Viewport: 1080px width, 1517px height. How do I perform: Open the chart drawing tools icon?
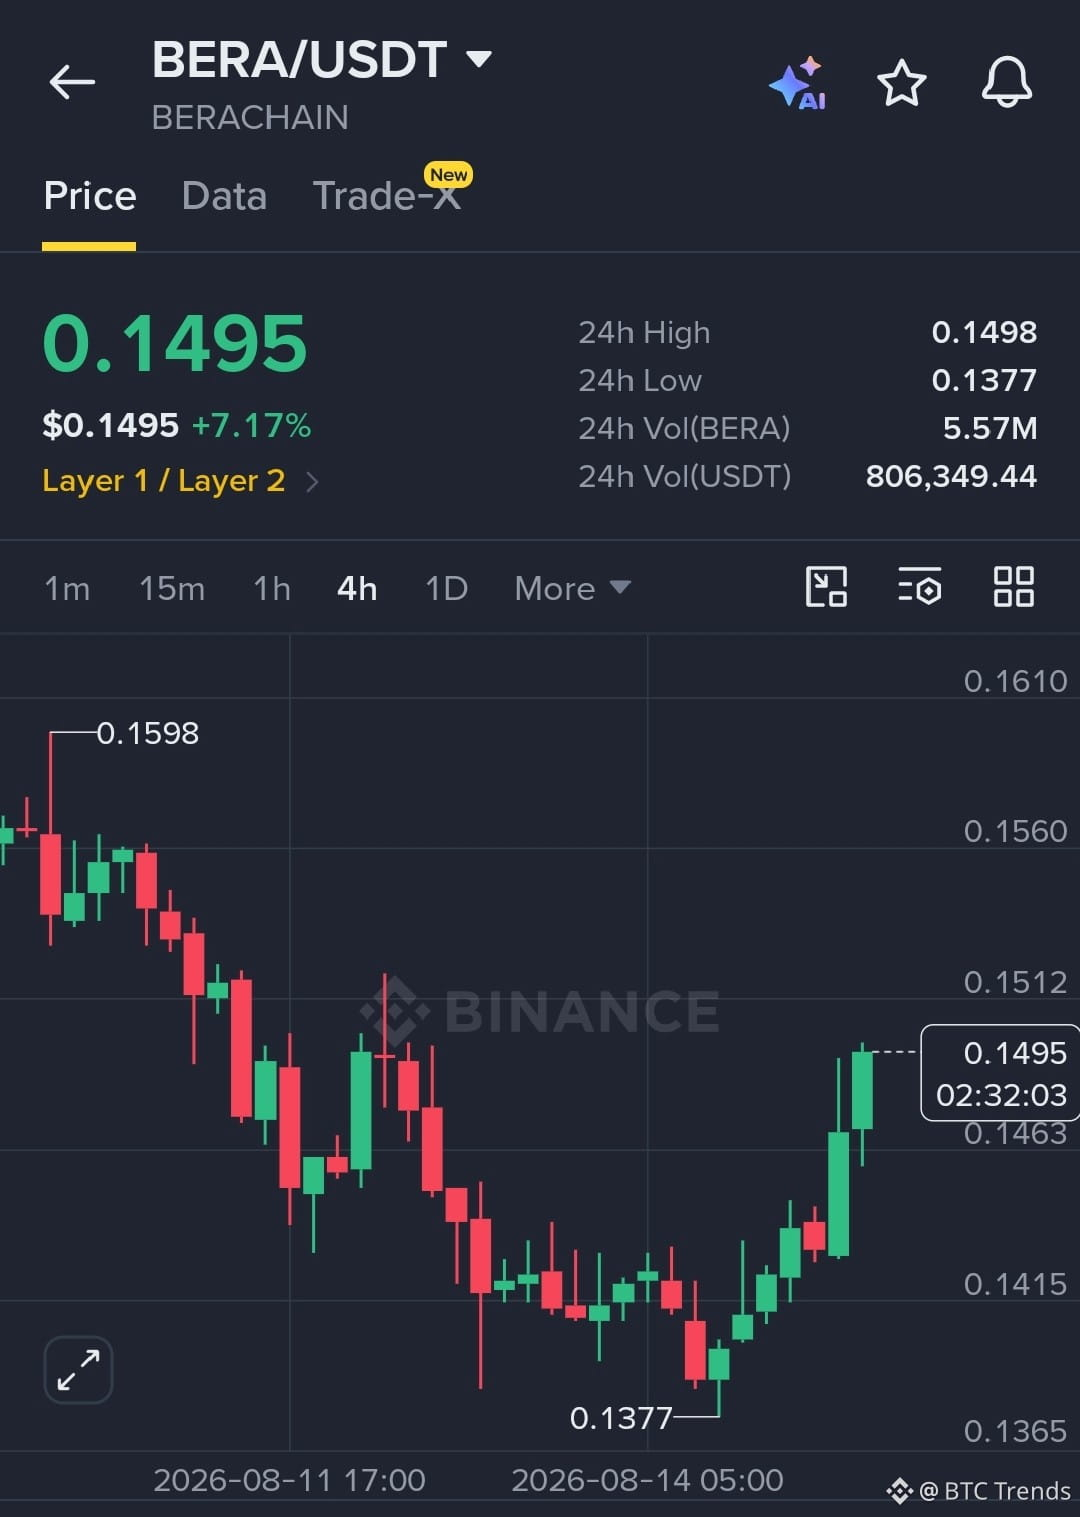(826, 587)
